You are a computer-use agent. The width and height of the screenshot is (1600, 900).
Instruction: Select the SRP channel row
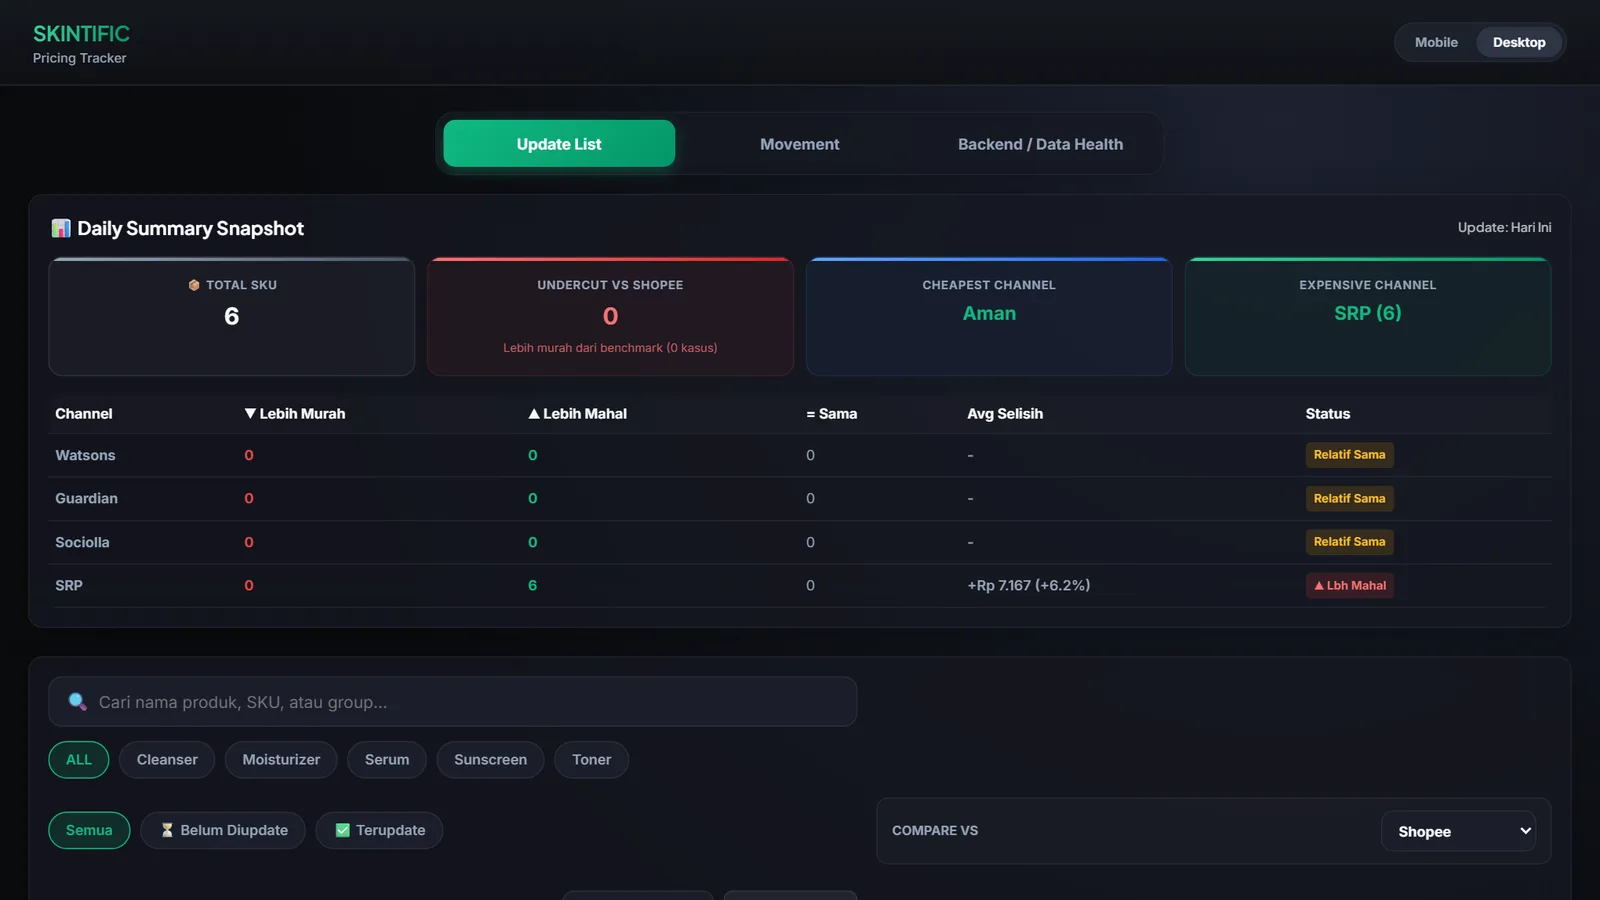tap(800, 585)
